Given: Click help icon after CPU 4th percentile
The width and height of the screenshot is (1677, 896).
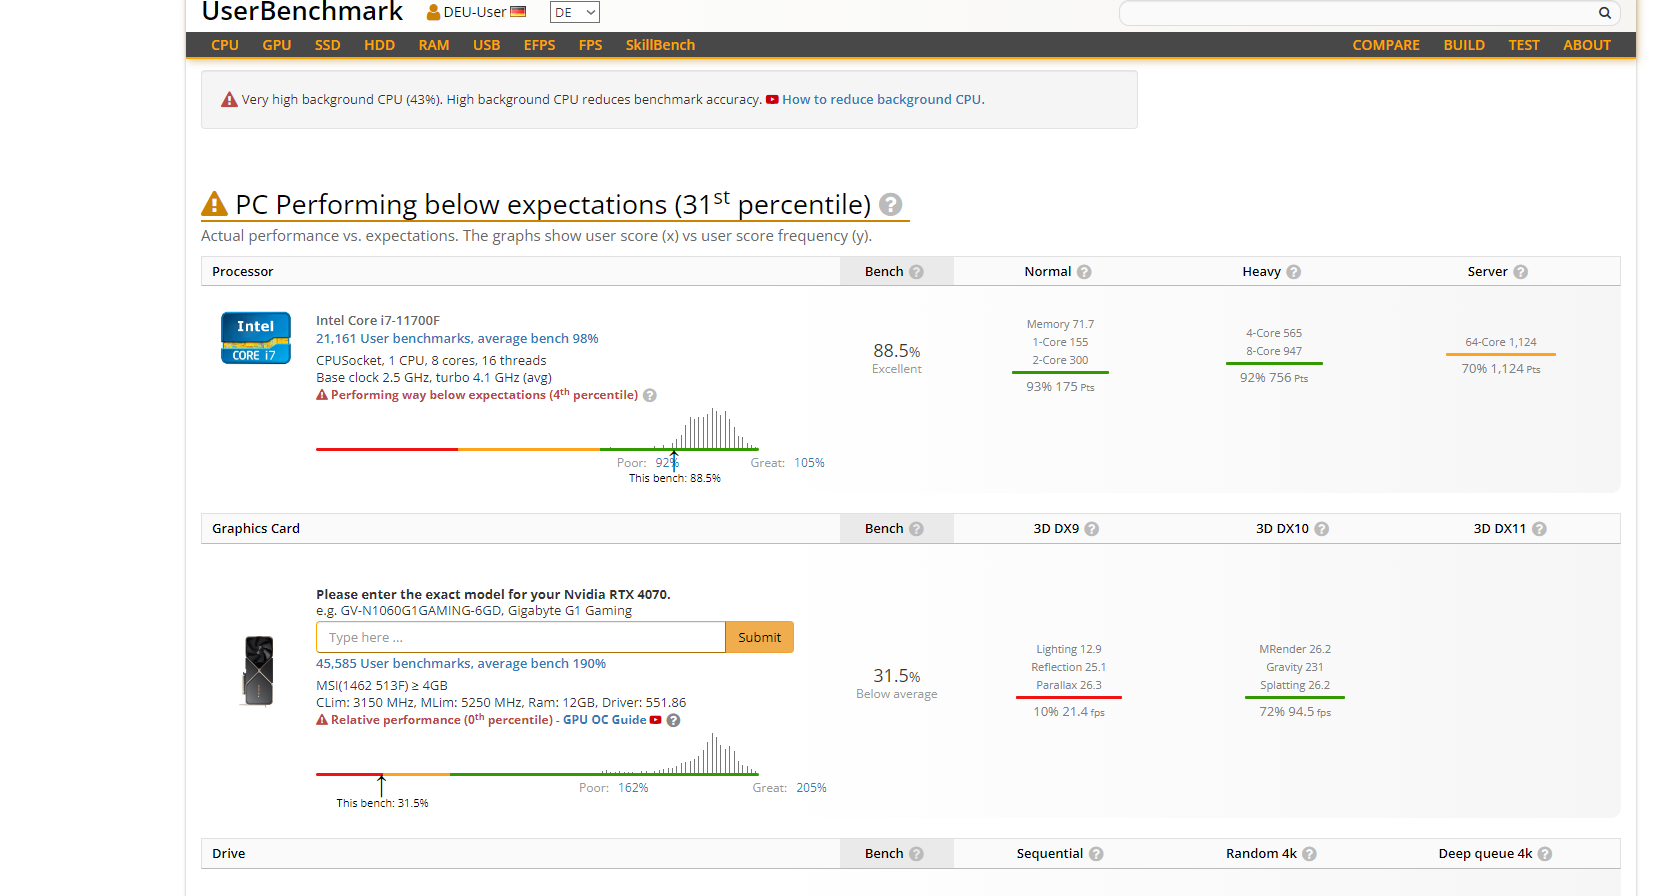Looking at the screenshot, I should point(650,395).
